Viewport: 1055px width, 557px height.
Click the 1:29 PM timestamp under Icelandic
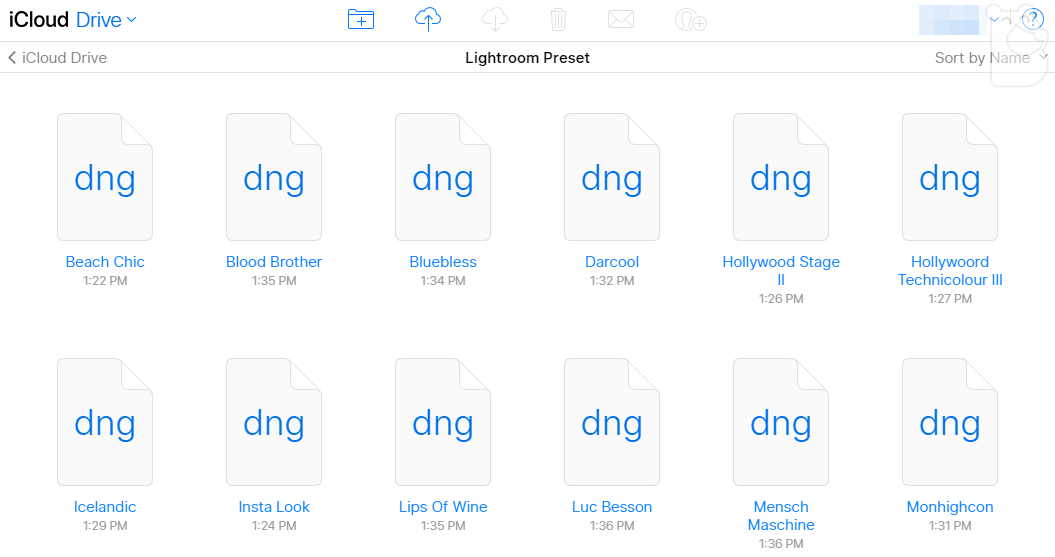coord(105,525)
